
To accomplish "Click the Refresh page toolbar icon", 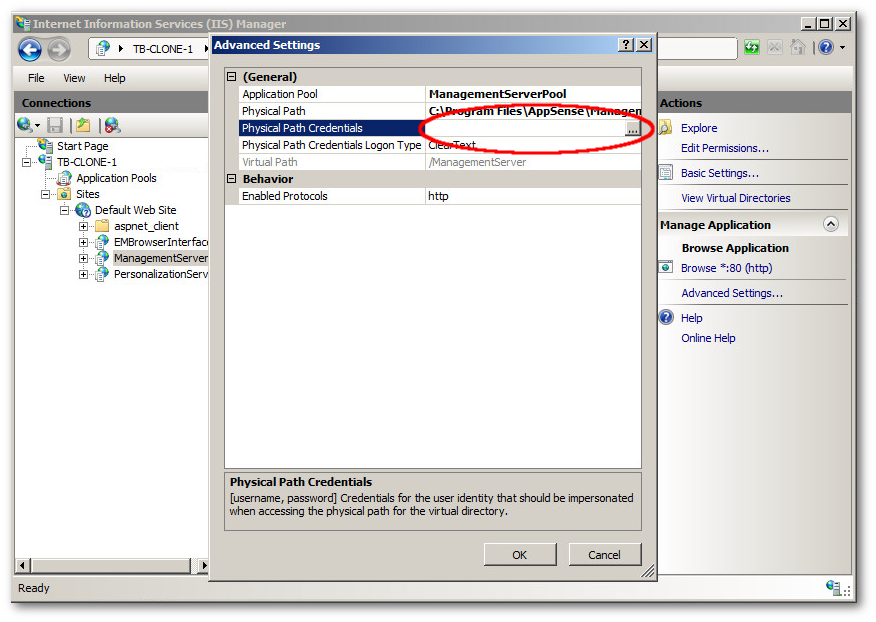I will click(751, 48).
